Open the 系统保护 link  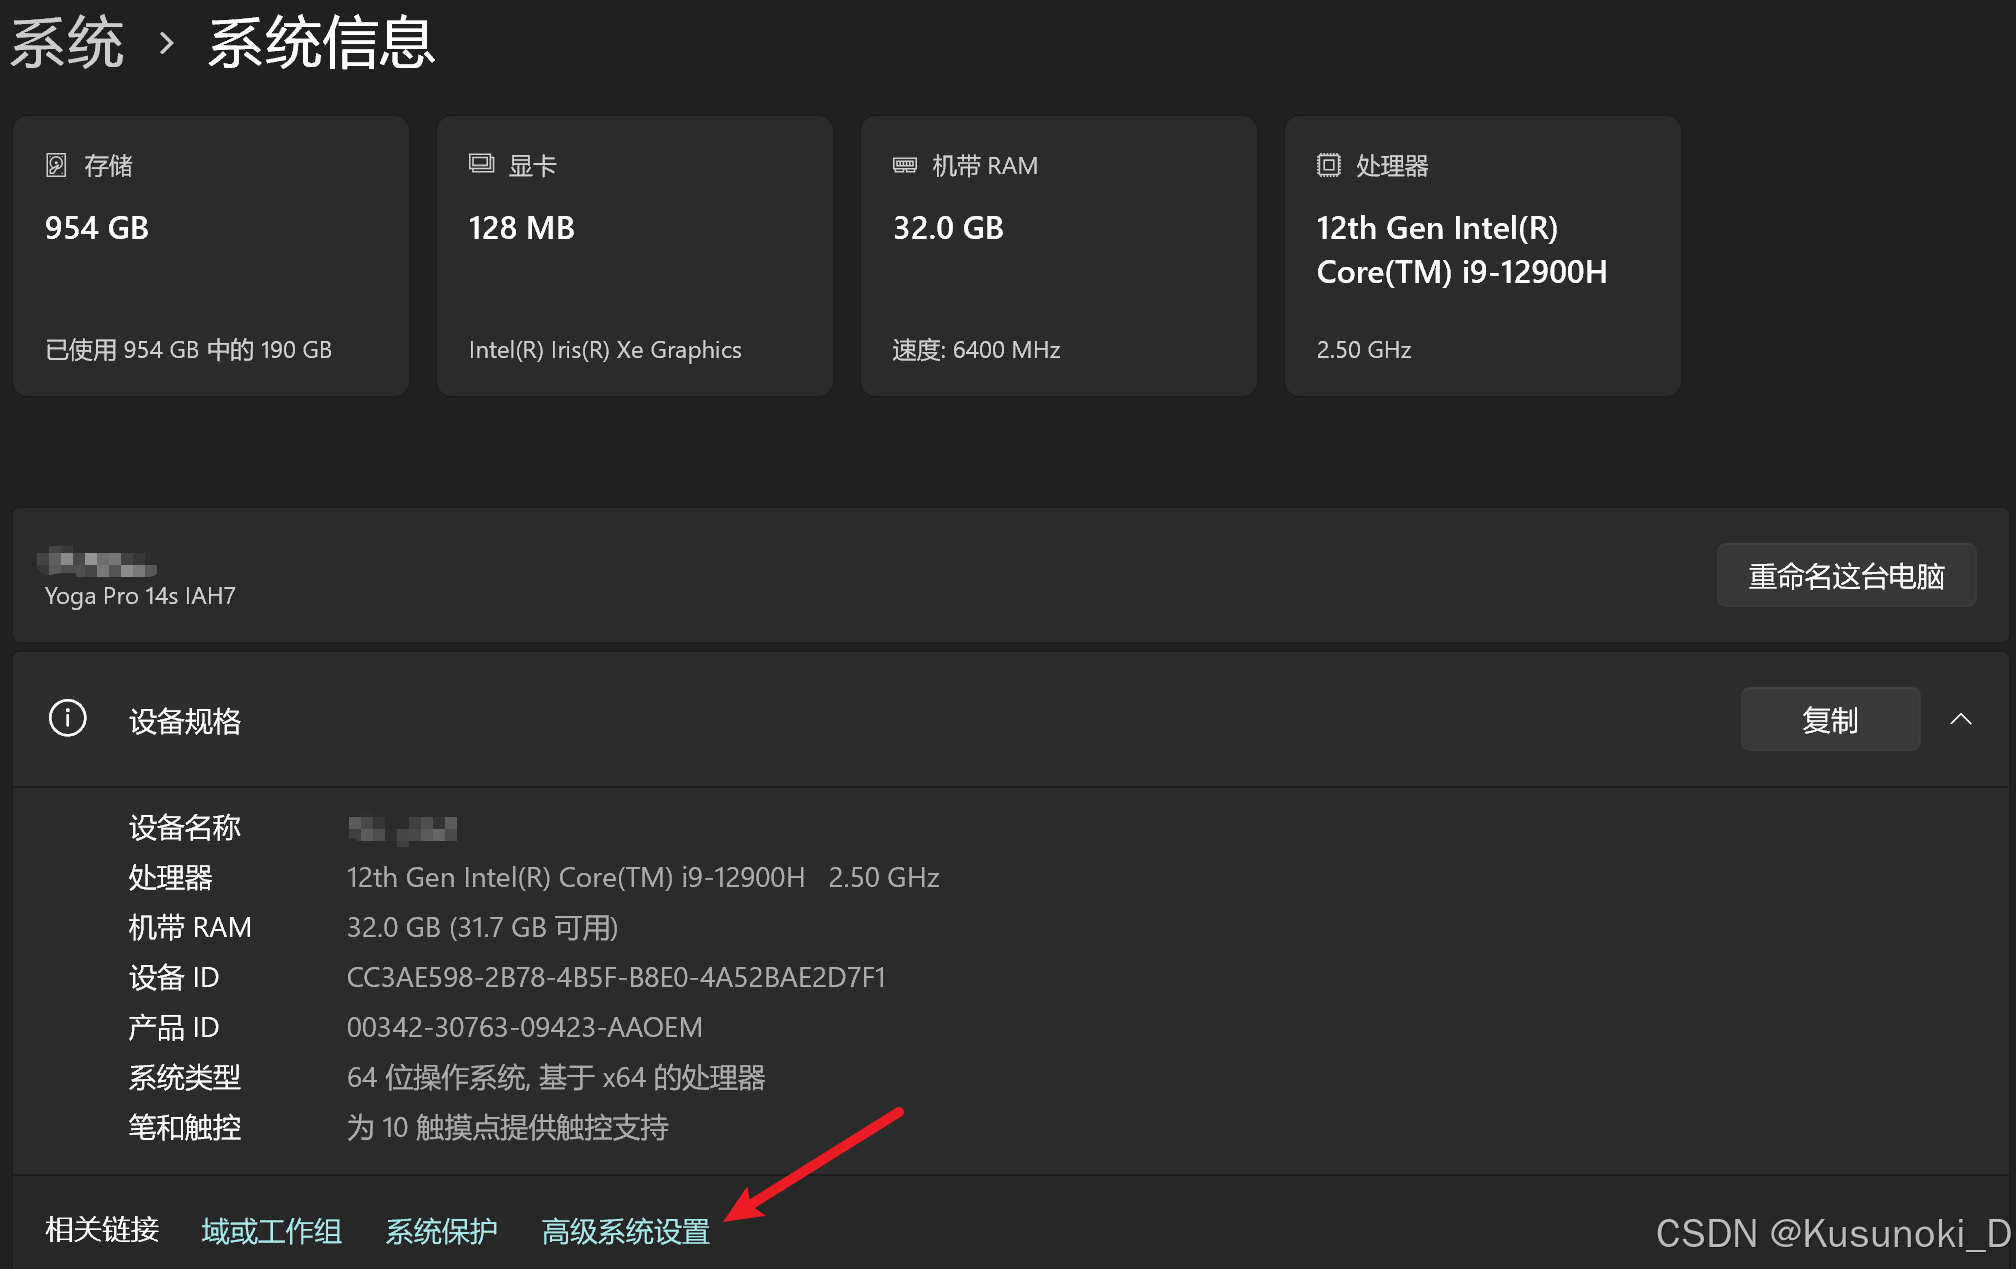pos(441,1231)
